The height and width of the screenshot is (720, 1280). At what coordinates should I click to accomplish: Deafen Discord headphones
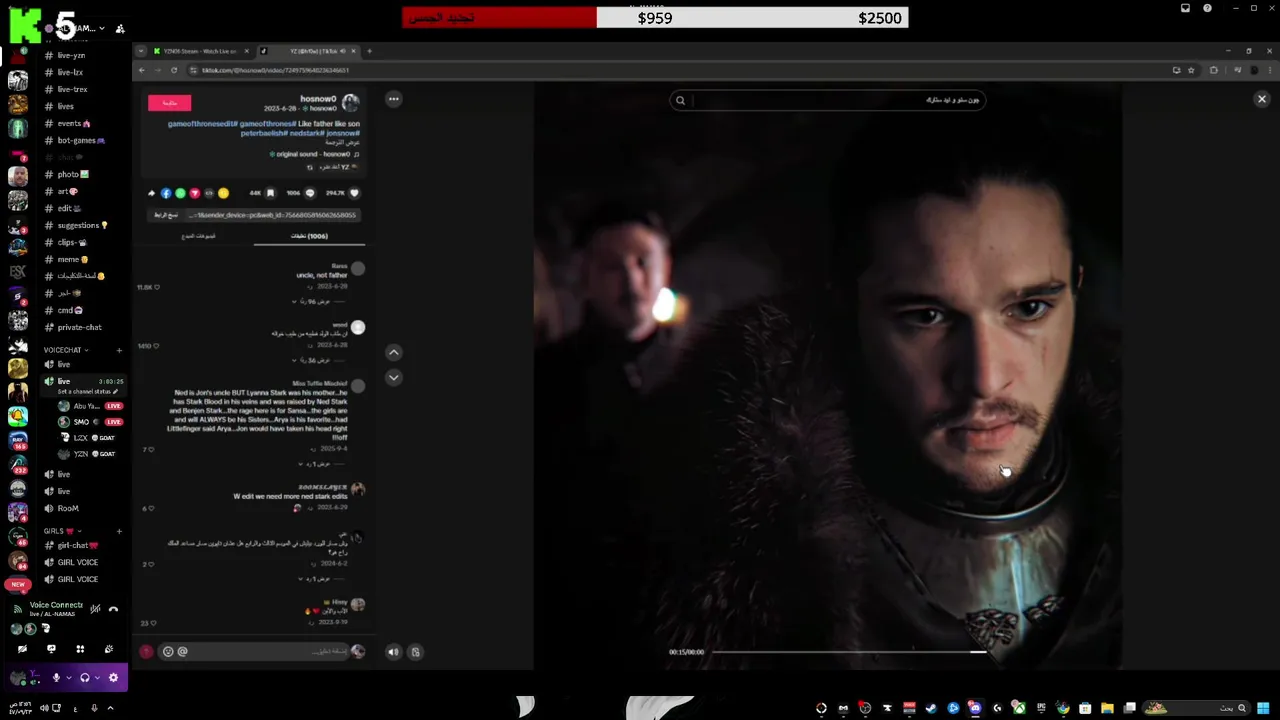[85, 677]
